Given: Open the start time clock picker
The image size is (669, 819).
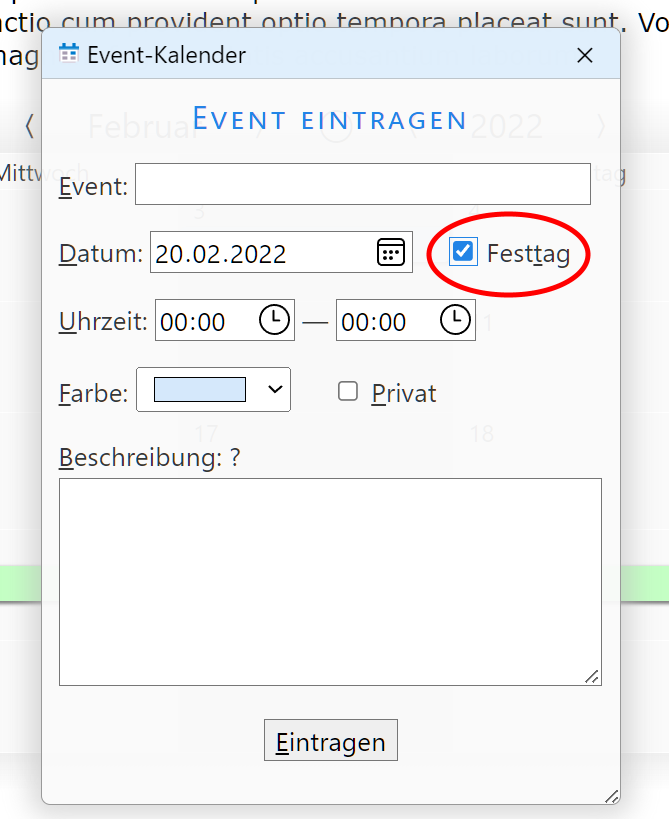Looking at the screenshot, I should (x=274, y=321).
